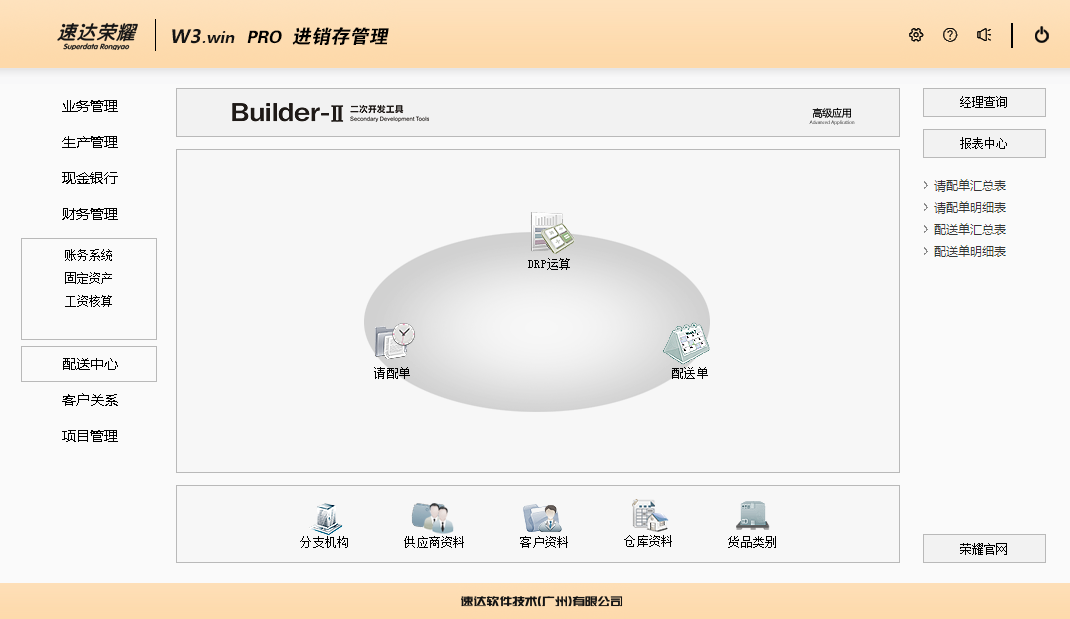This screenshot has height=619, width=1070.
Task: Toggle the speaker sound icon
Action: click(x=984, y=35)
